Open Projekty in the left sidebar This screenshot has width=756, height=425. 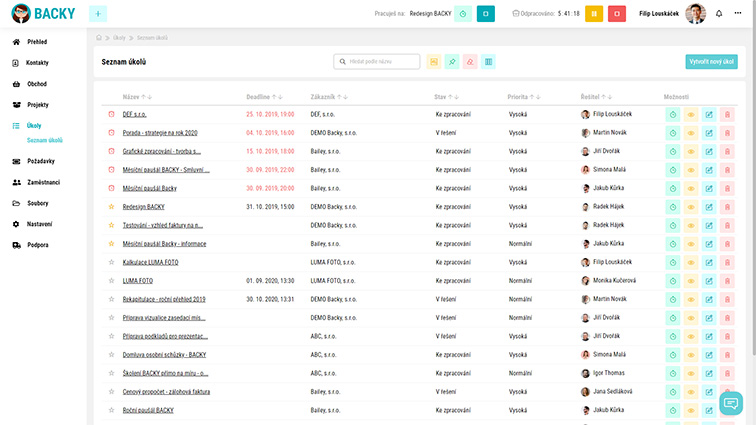point(38,104)
